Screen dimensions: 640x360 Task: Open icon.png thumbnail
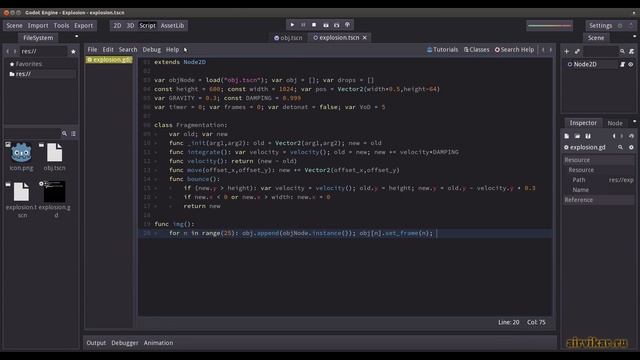[21, 153]
